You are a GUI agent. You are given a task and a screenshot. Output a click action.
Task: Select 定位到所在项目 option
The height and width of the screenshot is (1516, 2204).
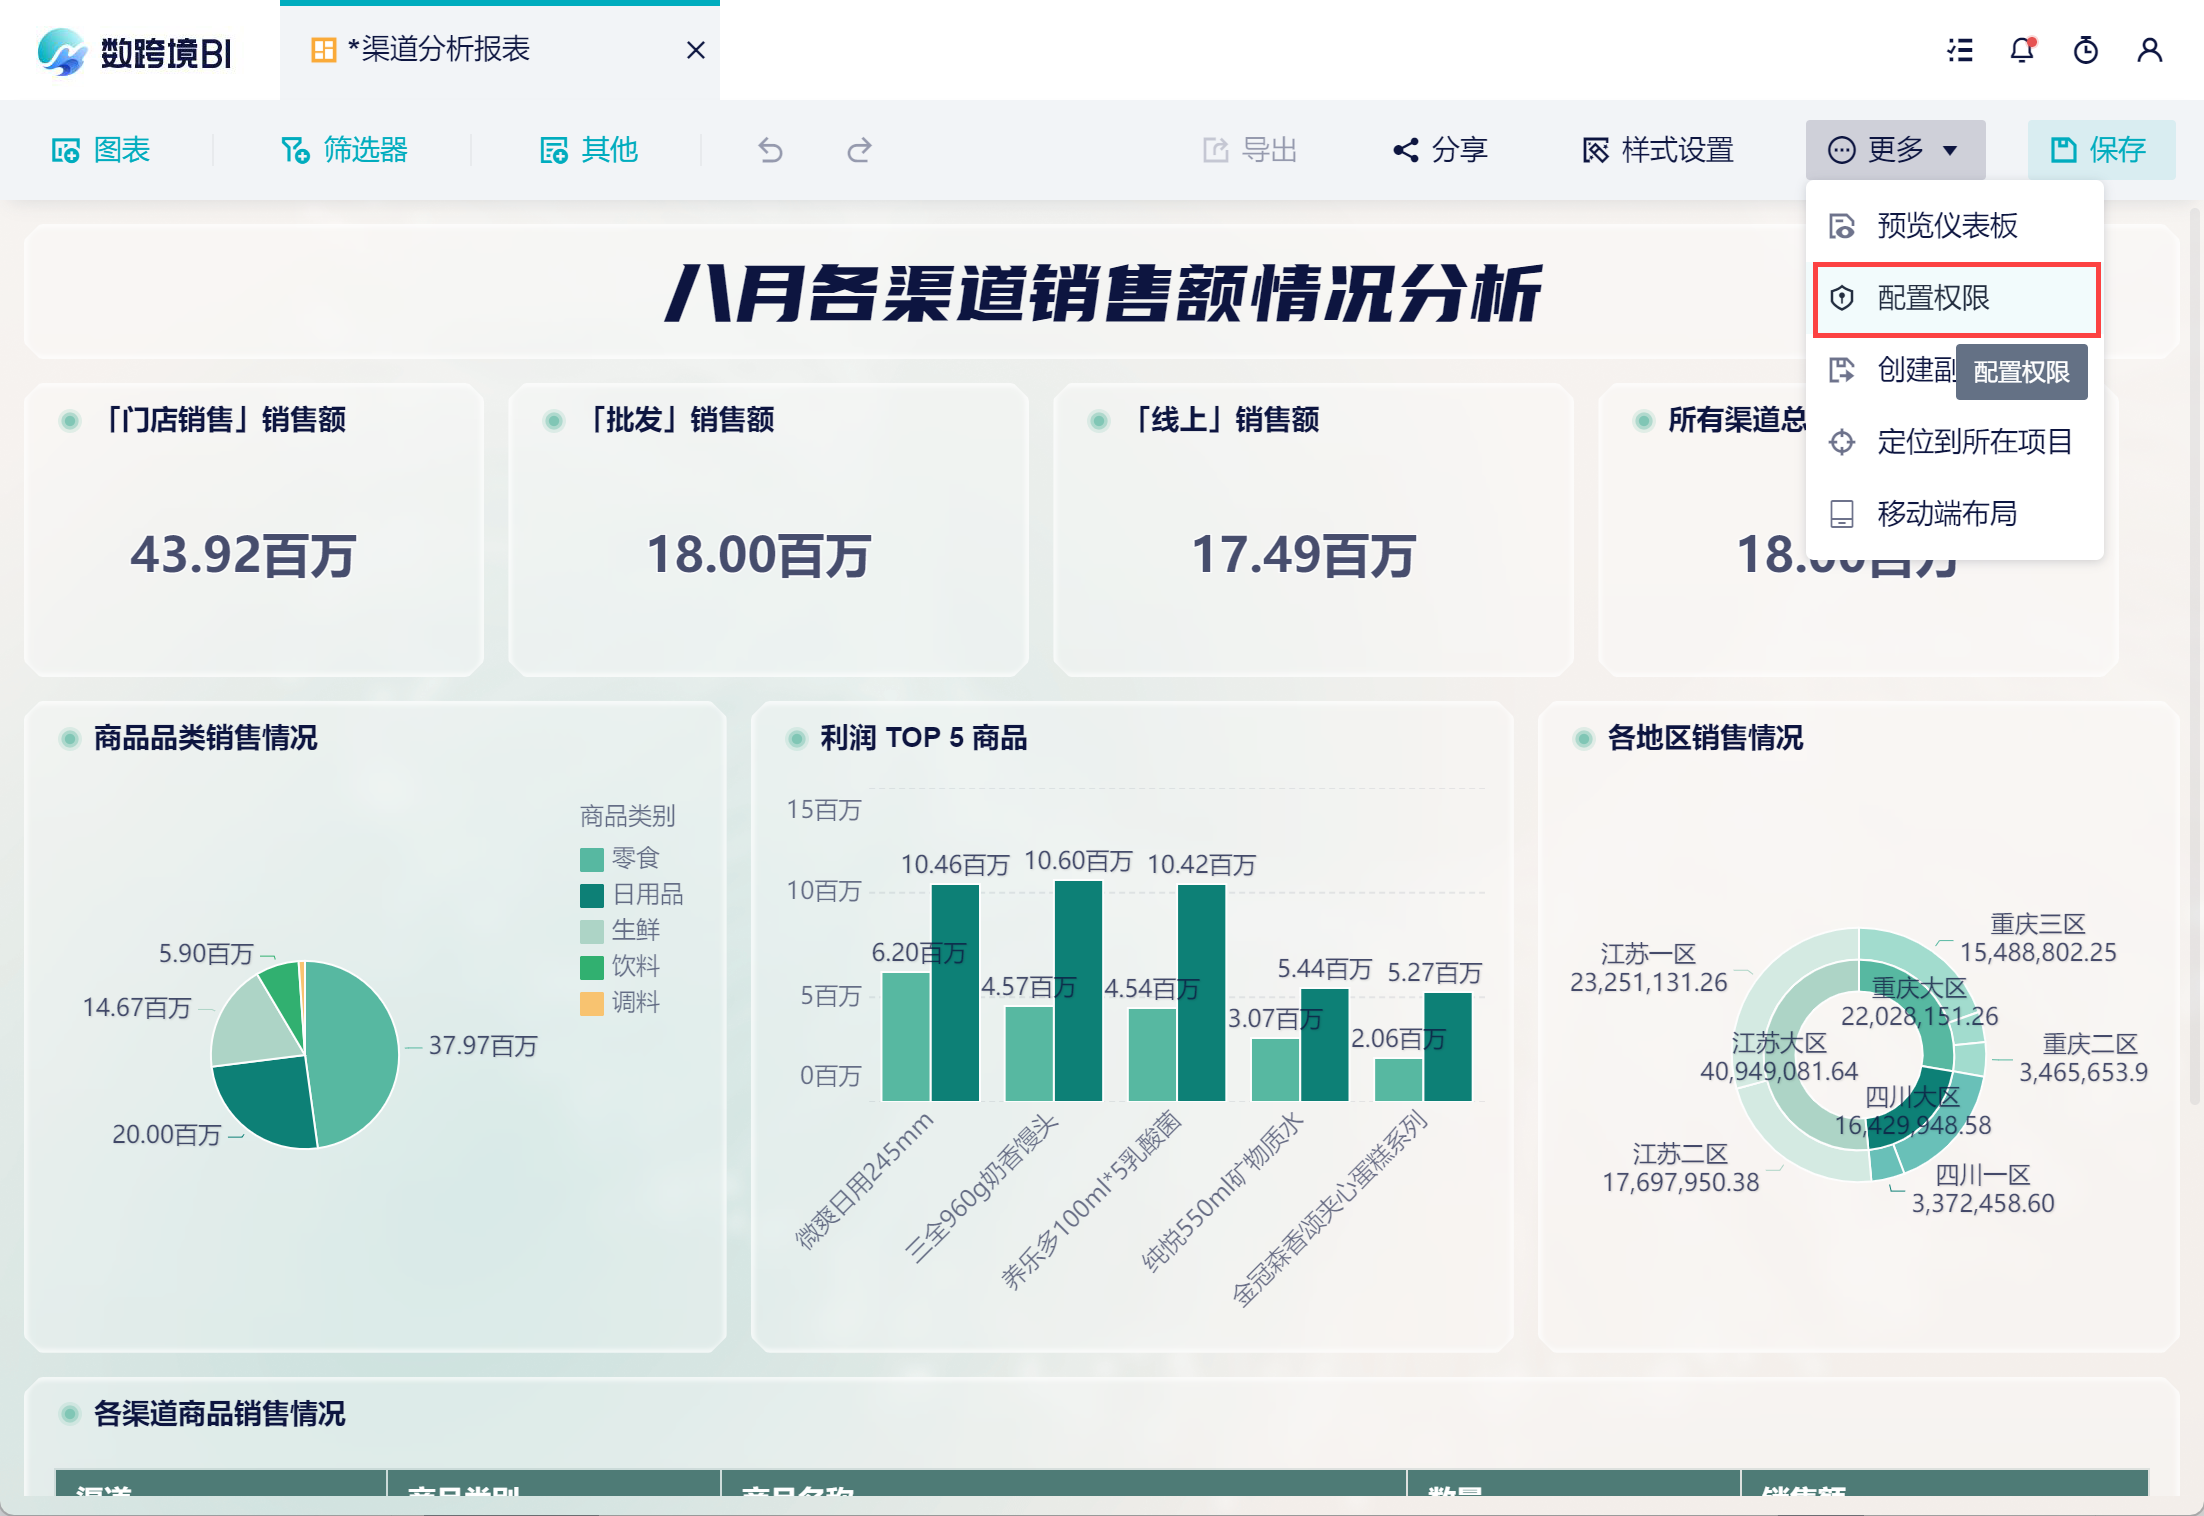(x=1974, y=442)
